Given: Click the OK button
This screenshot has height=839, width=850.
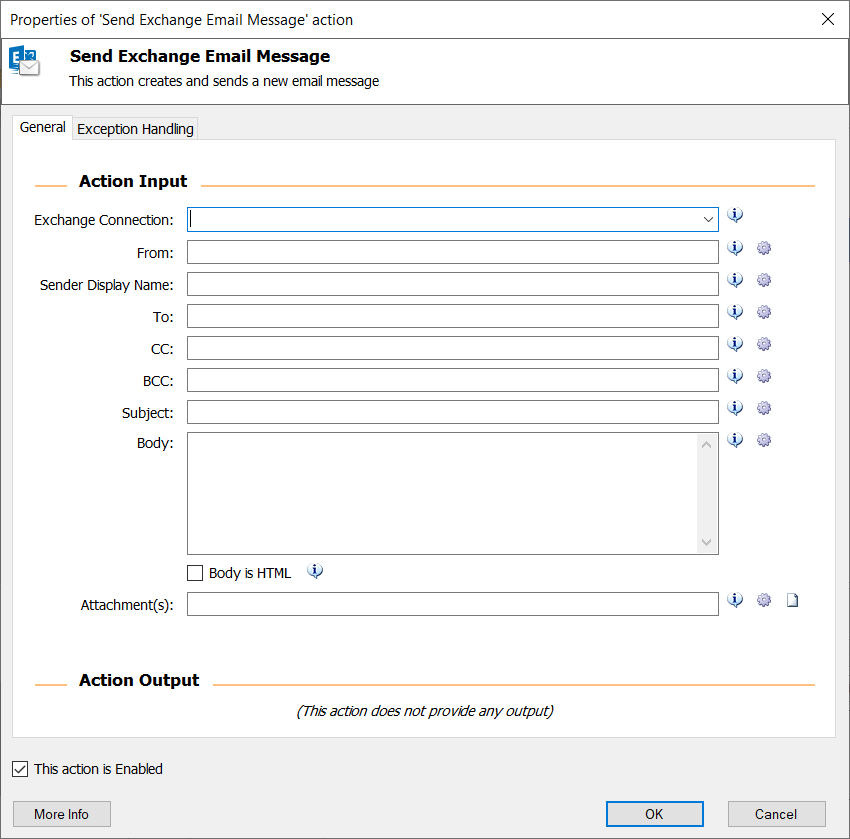Looking at the screenshot, I should [654, 814].
